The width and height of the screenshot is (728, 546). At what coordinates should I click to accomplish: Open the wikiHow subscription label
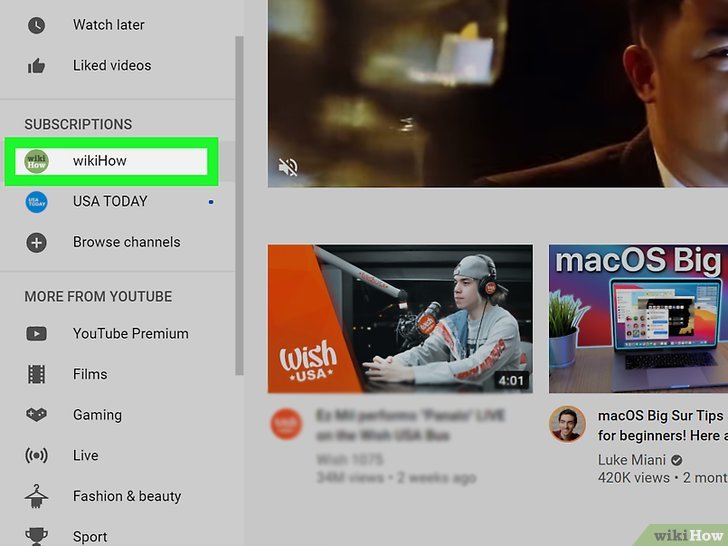pos(100,161)
